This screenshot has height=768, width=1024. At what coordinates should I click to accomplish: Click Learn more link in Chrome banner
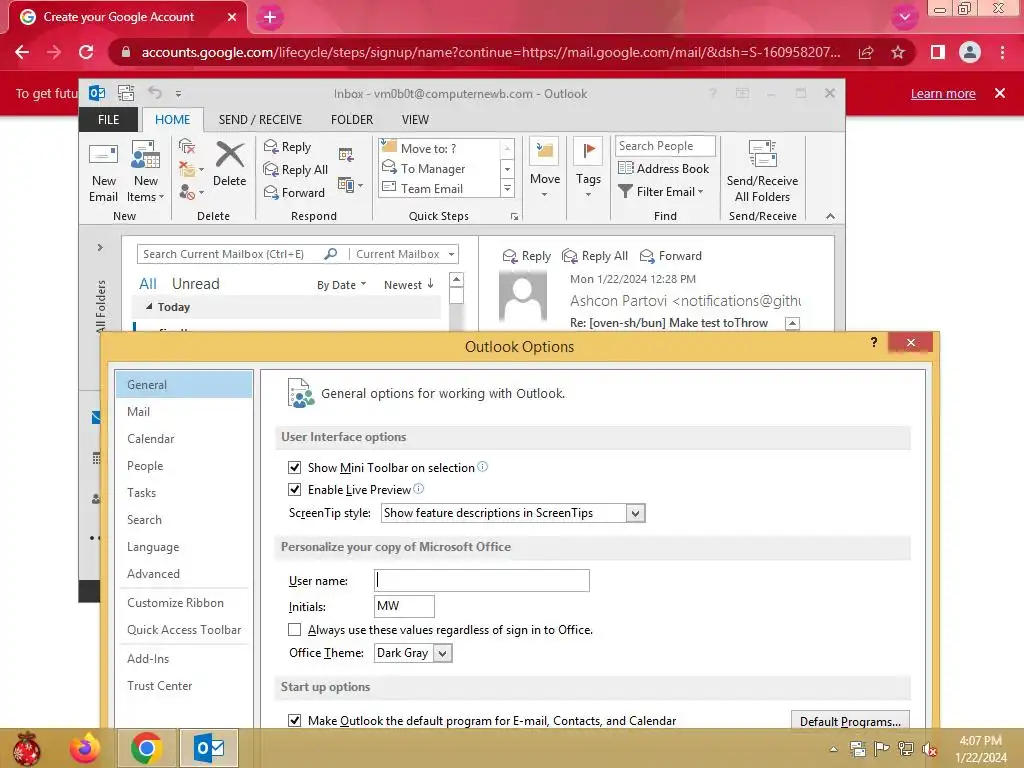943,93
